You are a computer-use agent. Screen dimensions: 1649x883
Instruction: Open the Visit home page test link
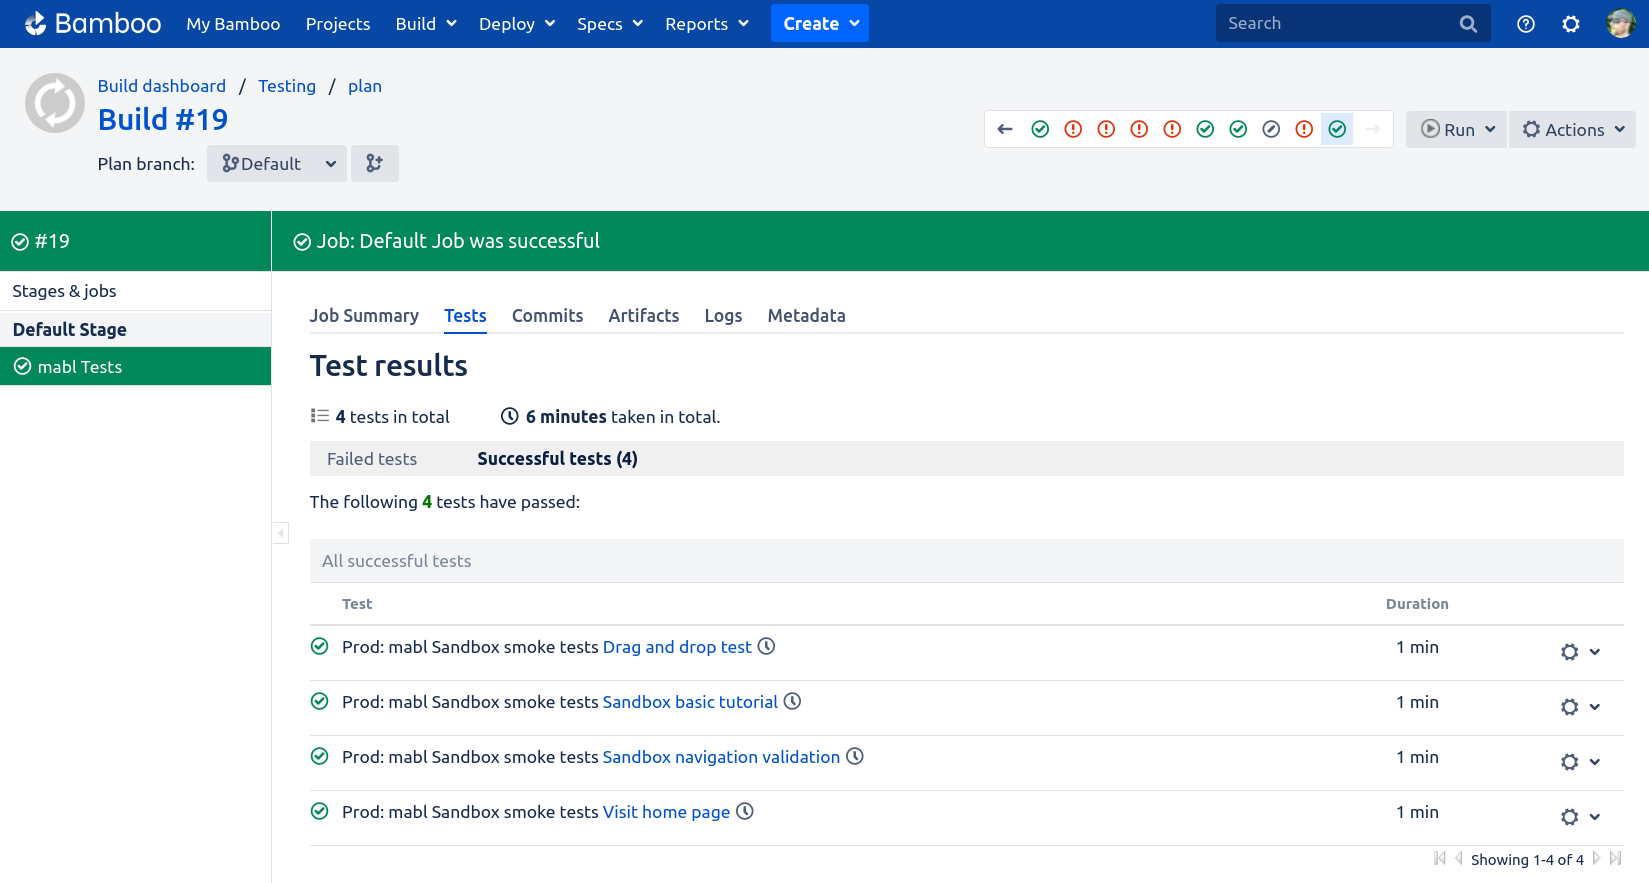[x=666, y=812]
